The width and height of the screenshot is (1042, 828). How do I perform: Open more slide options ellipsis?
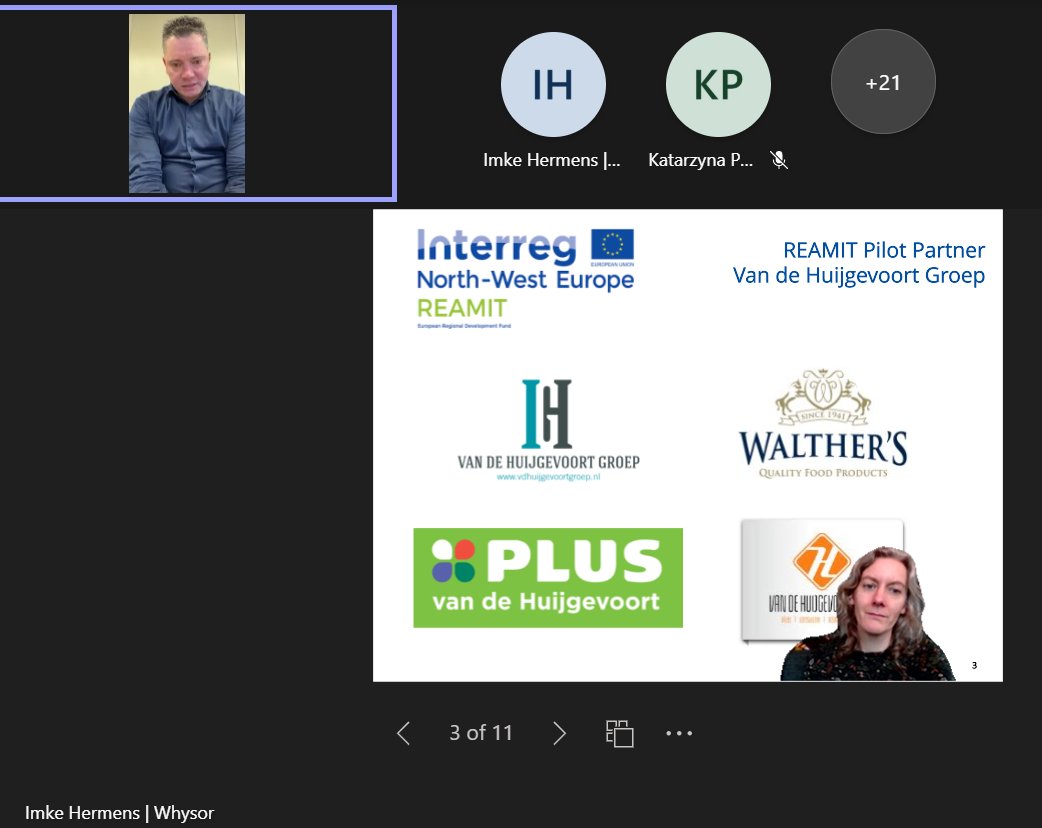point(679,733)
